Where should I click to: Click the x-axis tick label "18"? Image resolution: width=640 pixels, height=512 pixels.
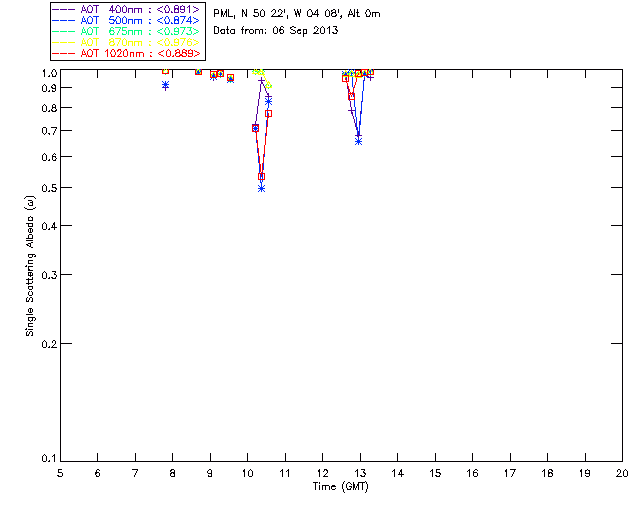(x=548, y=473)
